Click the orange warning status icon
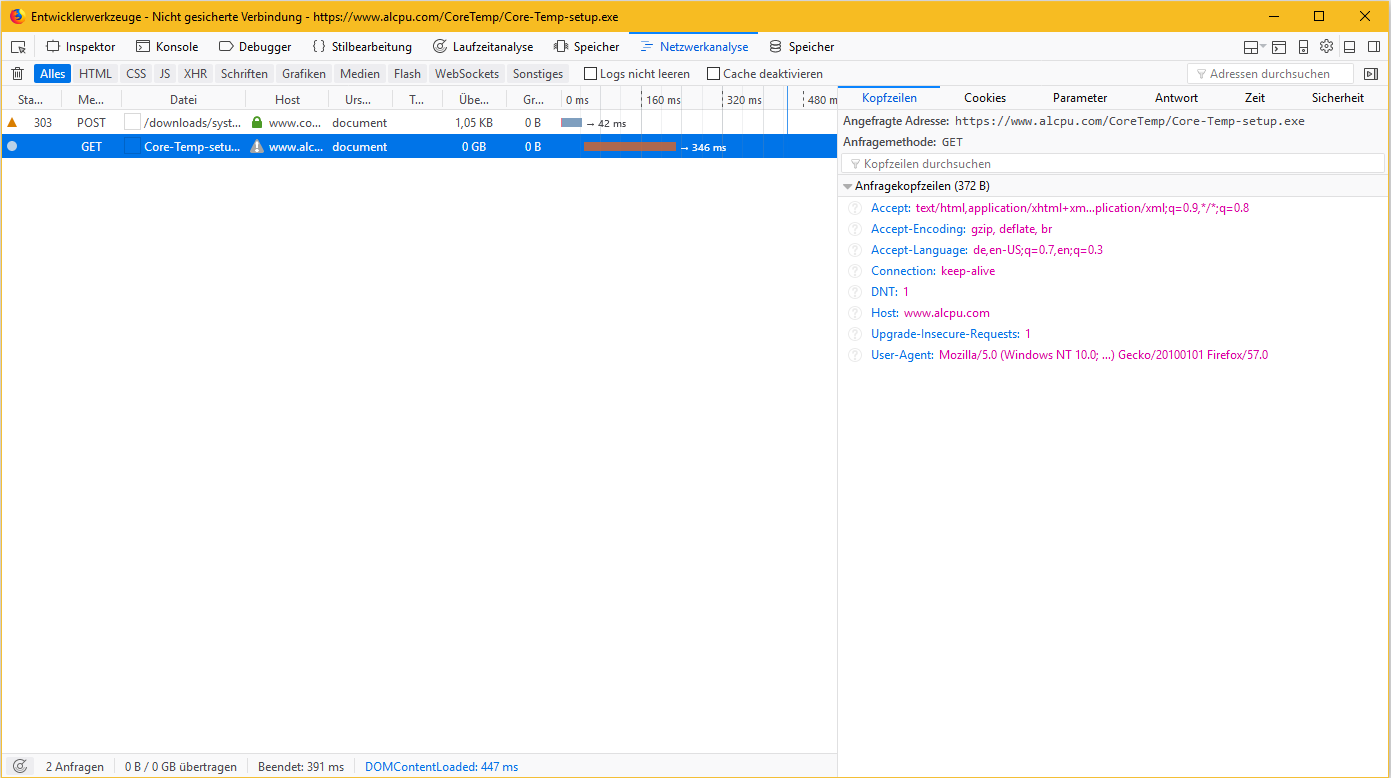The image size is (1391, 778). tap(12, 123)
